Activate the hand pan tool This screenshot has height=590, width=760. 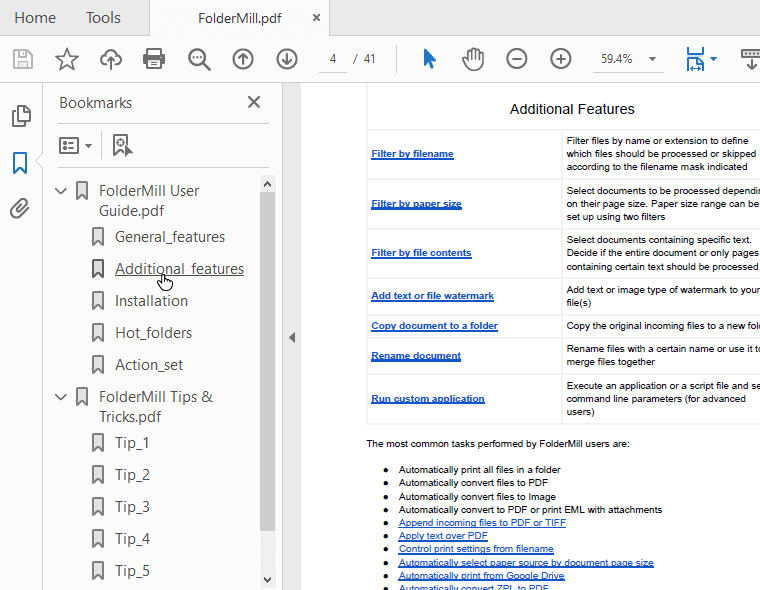click(473, 59)
